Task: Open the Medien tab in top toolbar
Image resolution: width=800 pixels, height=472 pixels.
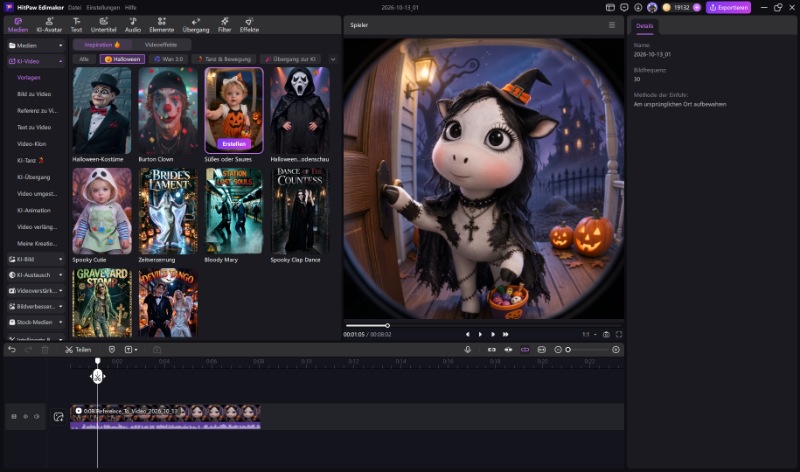Action: [x=18, y=24]
